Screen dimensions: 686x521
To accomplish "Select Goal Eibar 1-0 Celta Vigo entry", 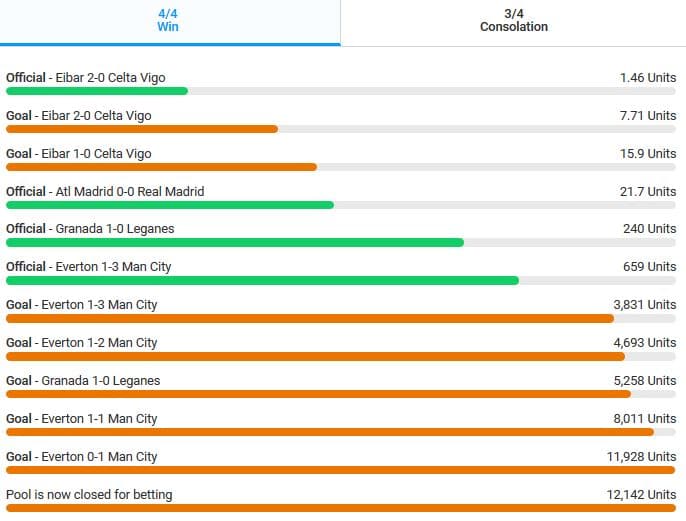I will pos(79,153).
